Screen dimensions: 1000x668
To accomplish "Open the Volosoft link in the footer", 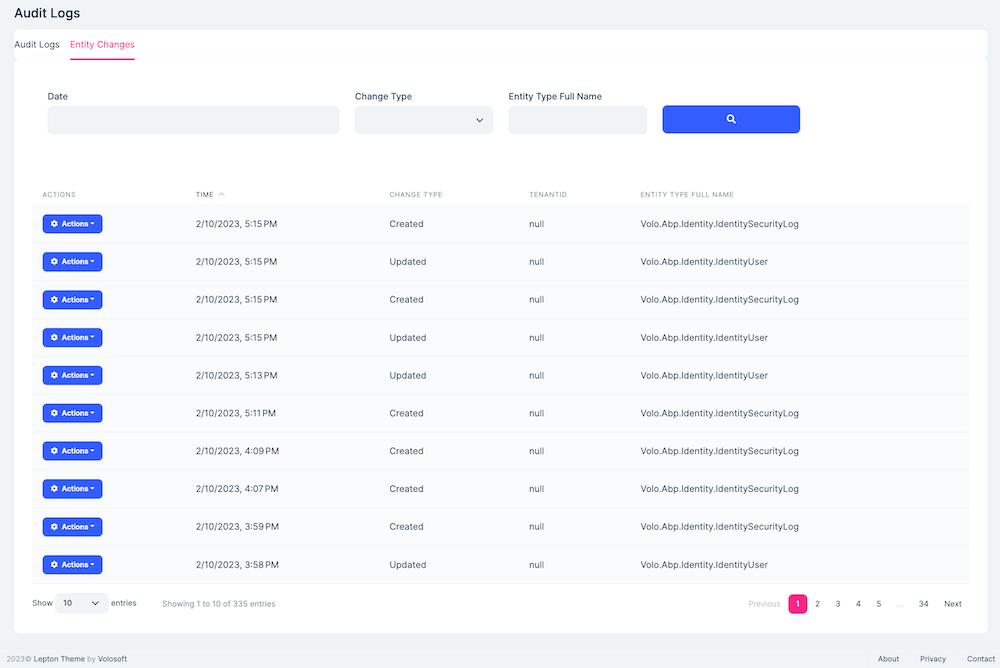I will (x=112, y=658).
